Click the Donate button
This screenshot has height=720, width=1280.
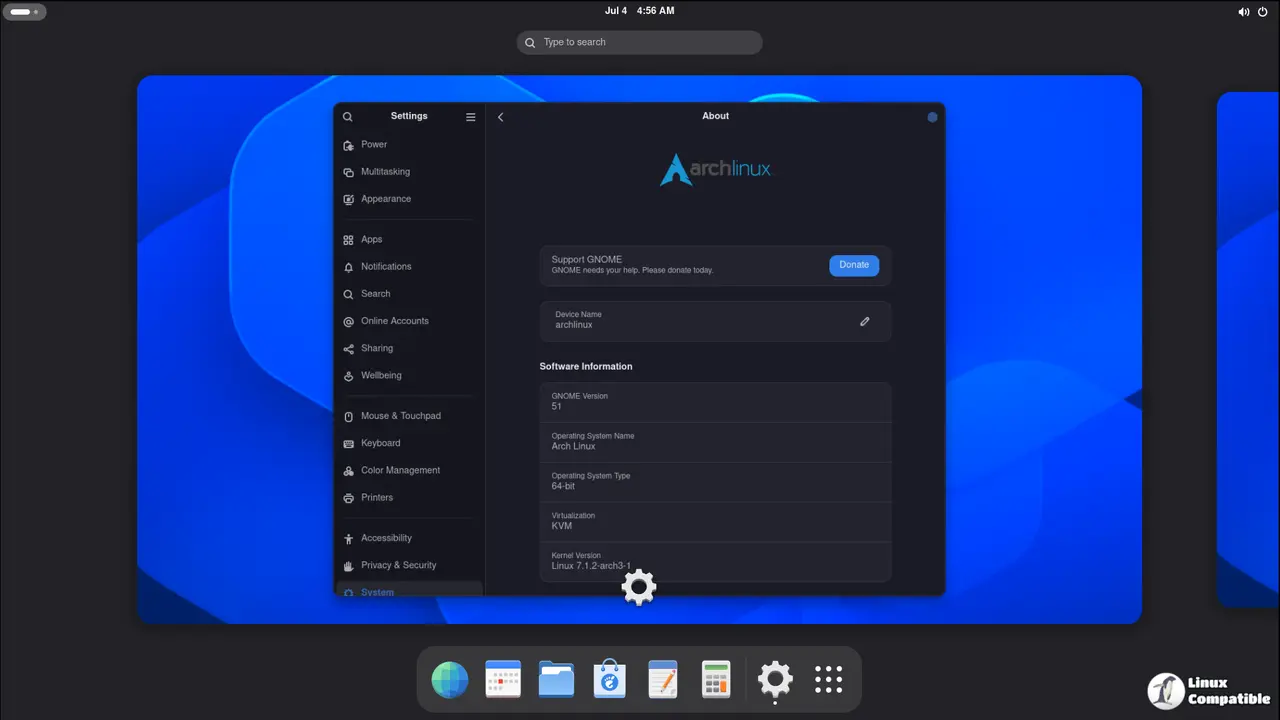coord(854,265)
